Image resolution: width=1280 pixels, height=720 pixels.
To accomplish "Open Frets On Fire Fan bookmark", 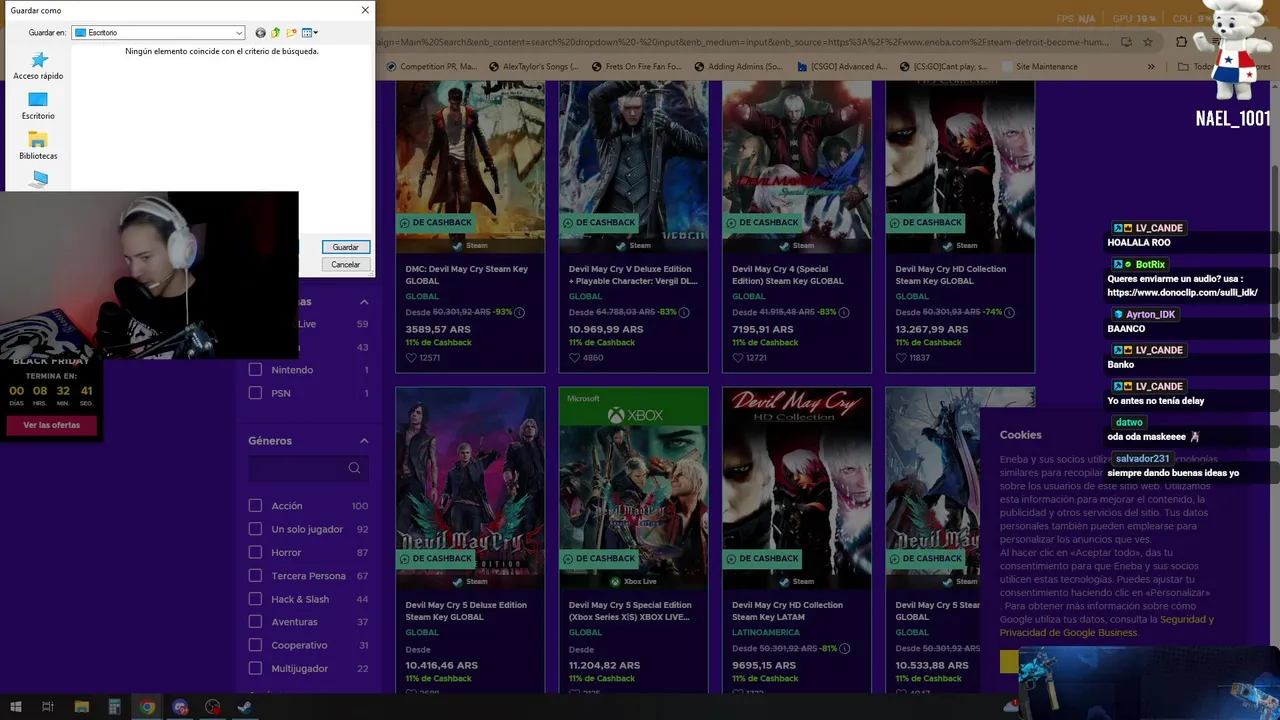I will click(636, 67).
